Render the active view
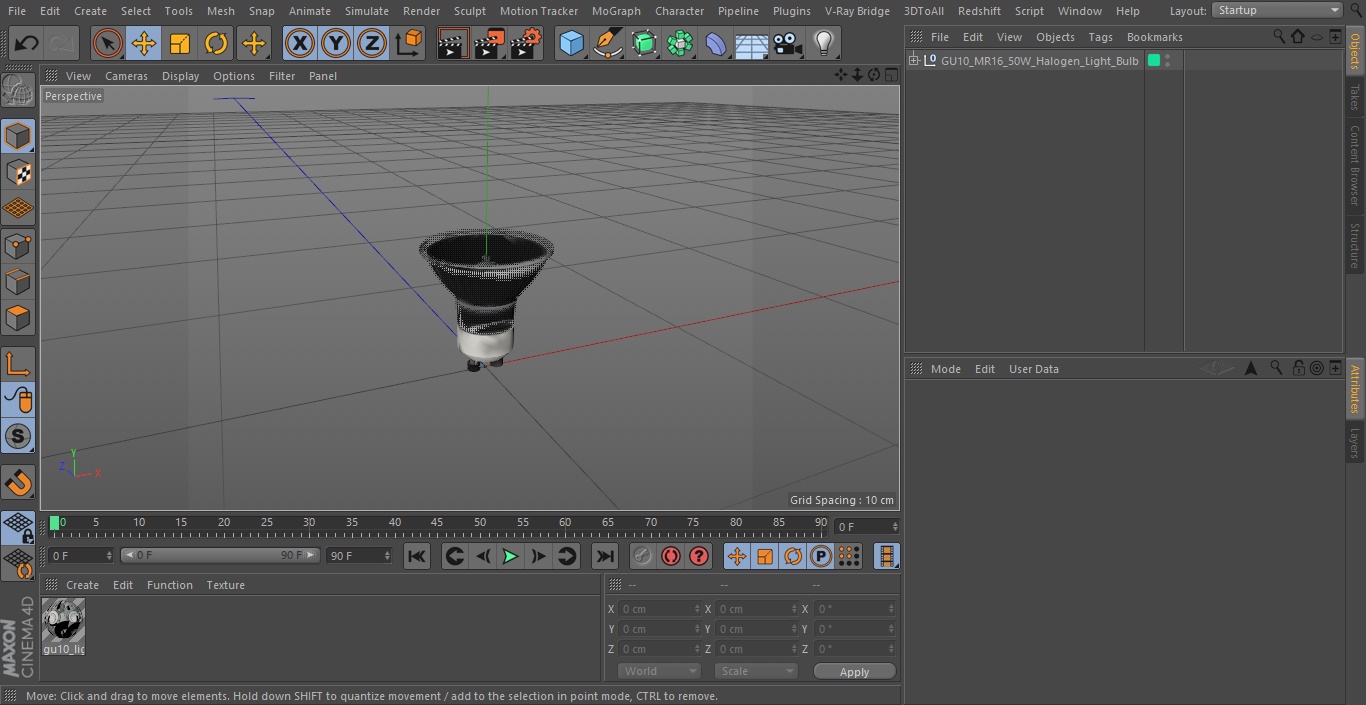This screenshot has height=705, width=1366. pos(453,43)
